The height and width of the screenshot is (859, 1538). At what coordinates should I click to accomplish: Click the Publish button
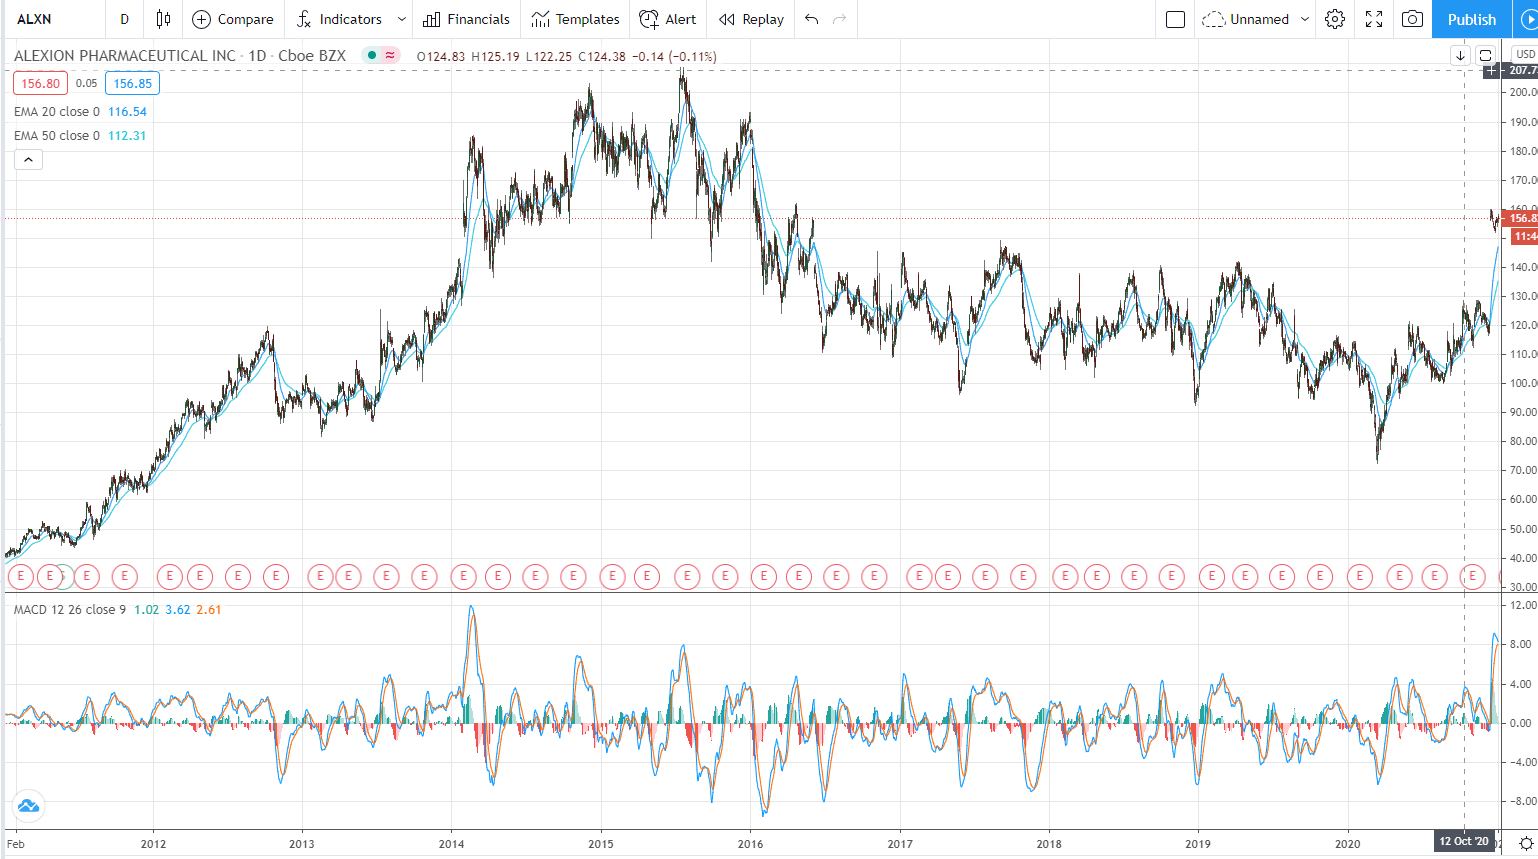[1472, 19]
